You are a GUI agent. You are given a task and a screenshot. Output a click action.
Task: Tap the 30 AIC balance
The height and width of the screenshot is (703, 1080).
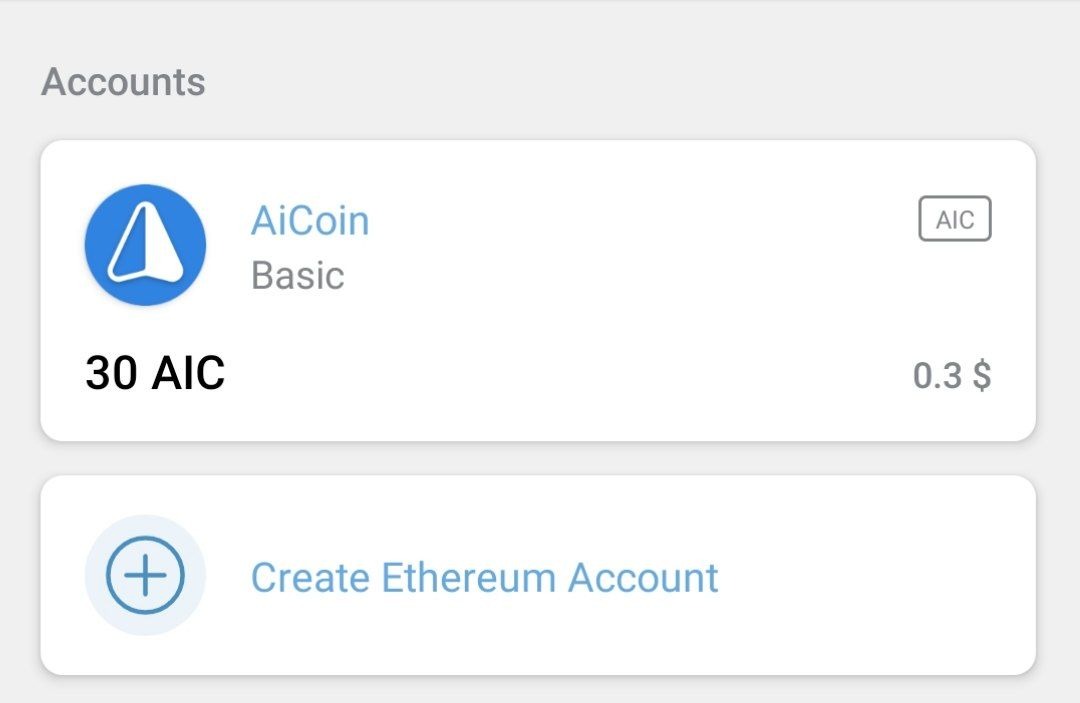click(155, 374)
